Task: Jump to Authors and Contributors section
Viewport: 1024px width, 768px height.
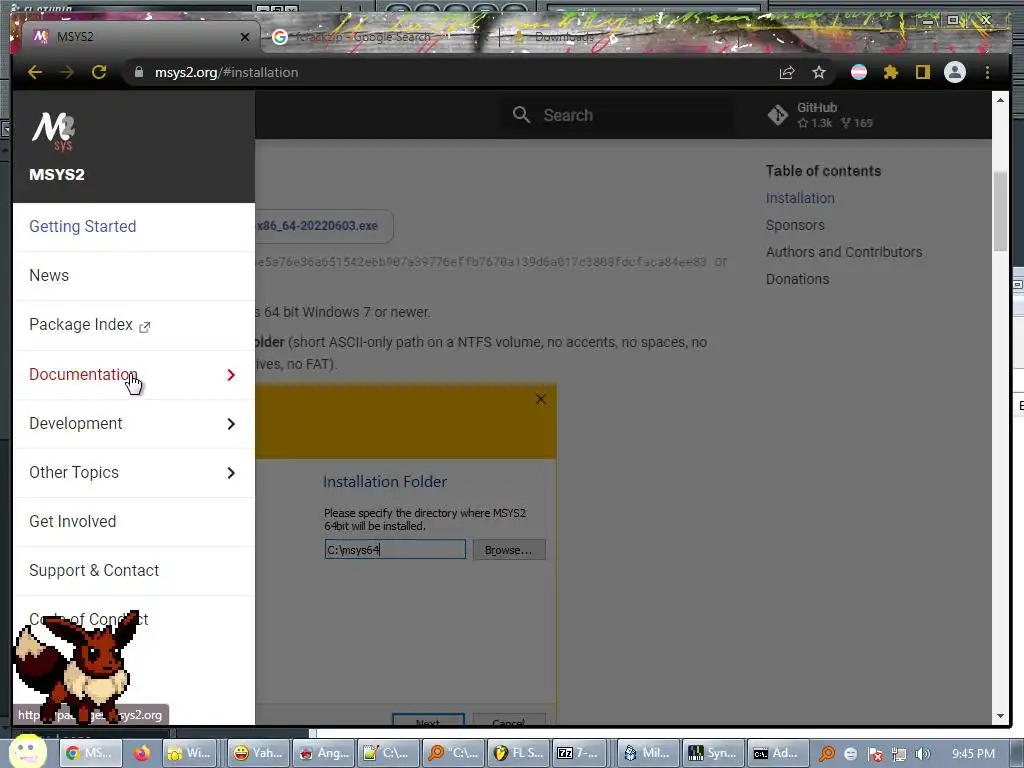Action: [844, 252]
